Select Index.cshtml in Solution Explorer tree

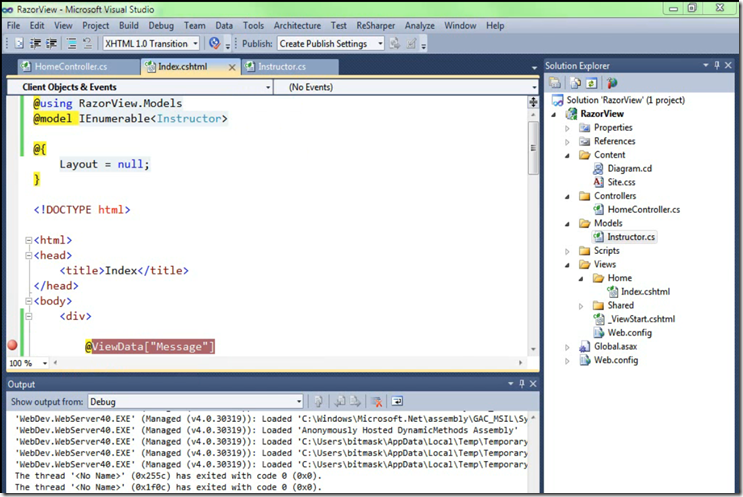pyautogui.click(x=645, y=291)
